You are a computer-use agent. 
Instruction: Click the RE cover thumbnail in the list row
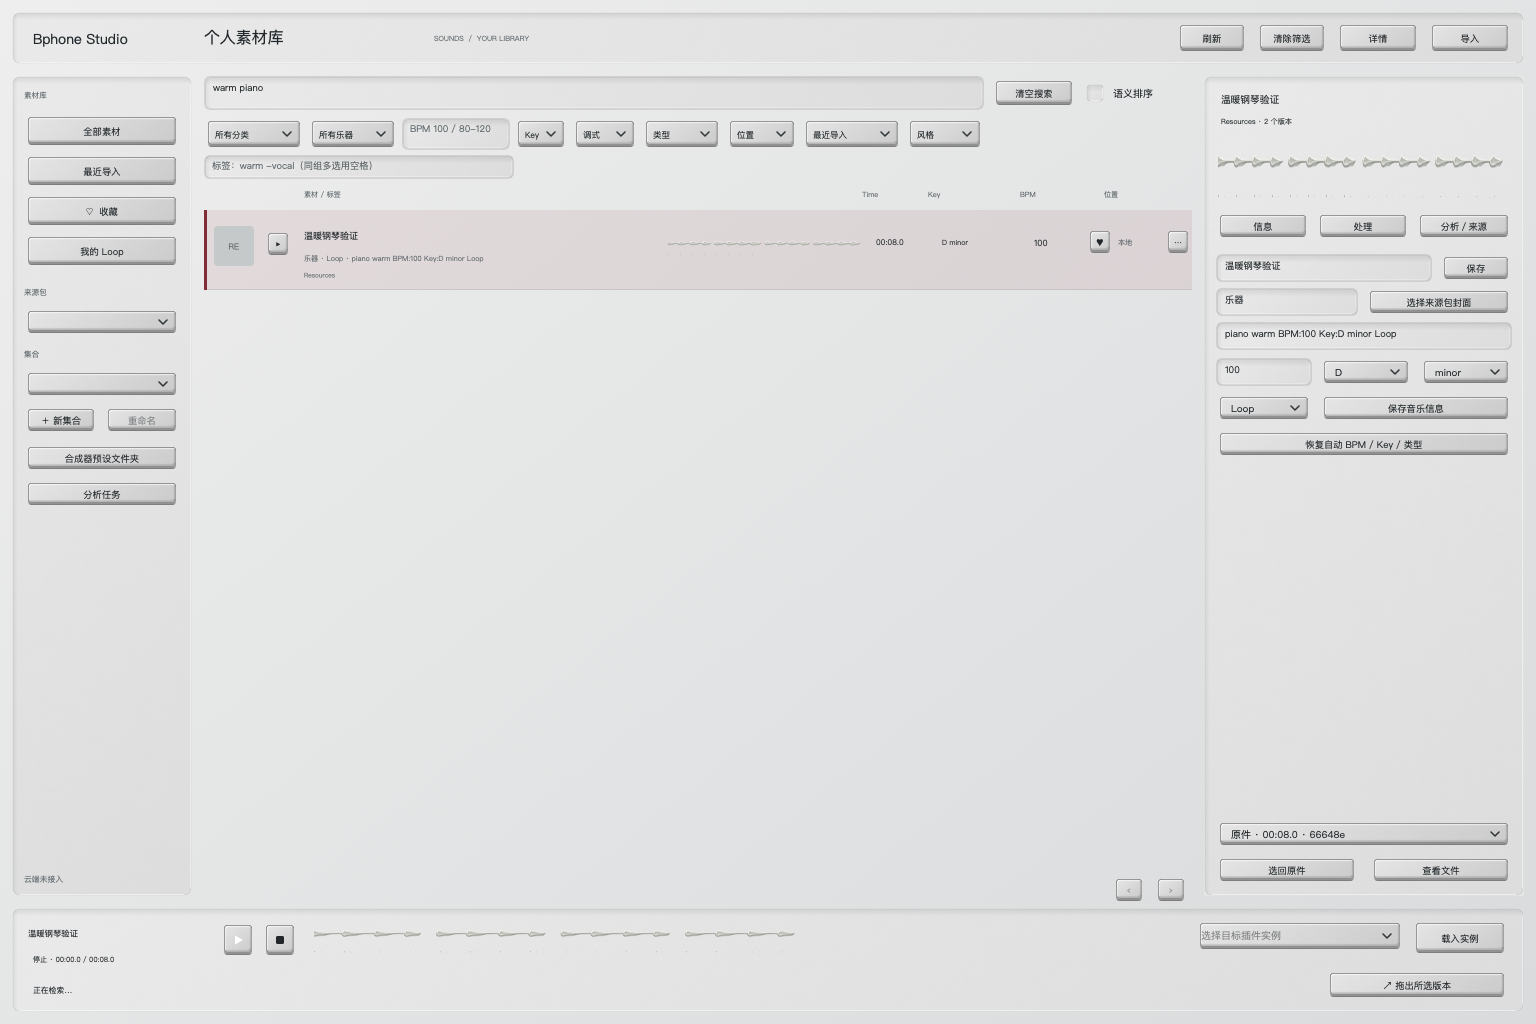click(234, 246)
